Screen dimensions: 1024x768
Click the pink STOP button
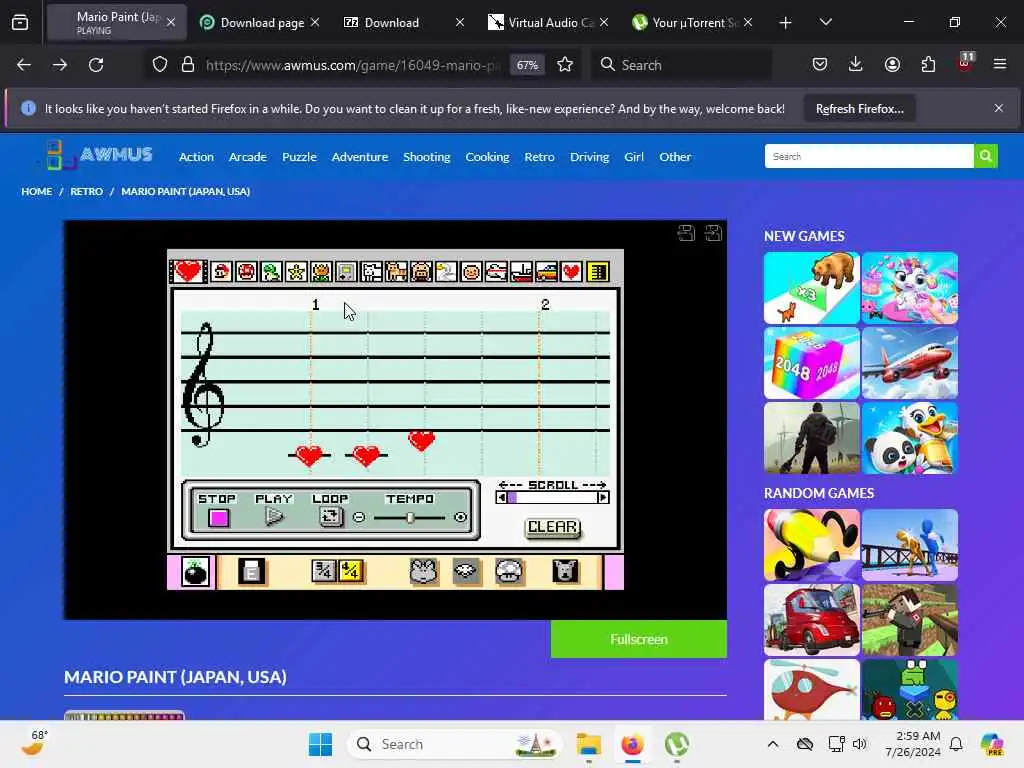click(219, 518)
